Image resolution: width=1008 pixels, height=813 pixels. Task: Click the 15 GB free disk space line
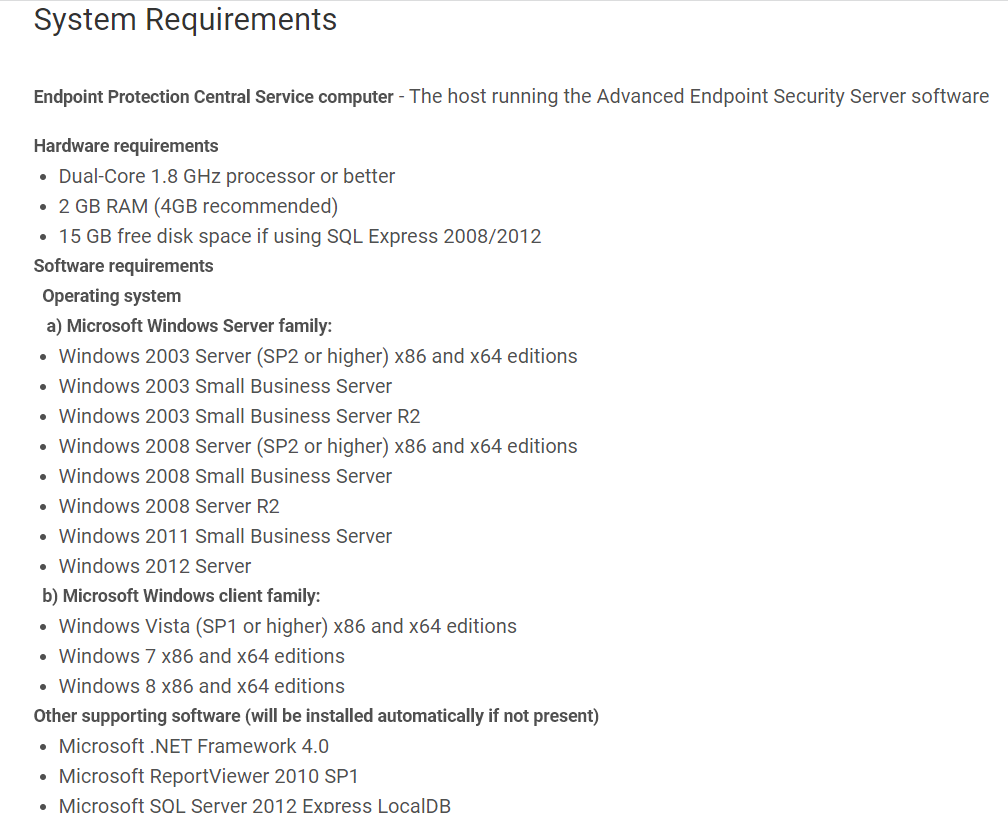299,236
